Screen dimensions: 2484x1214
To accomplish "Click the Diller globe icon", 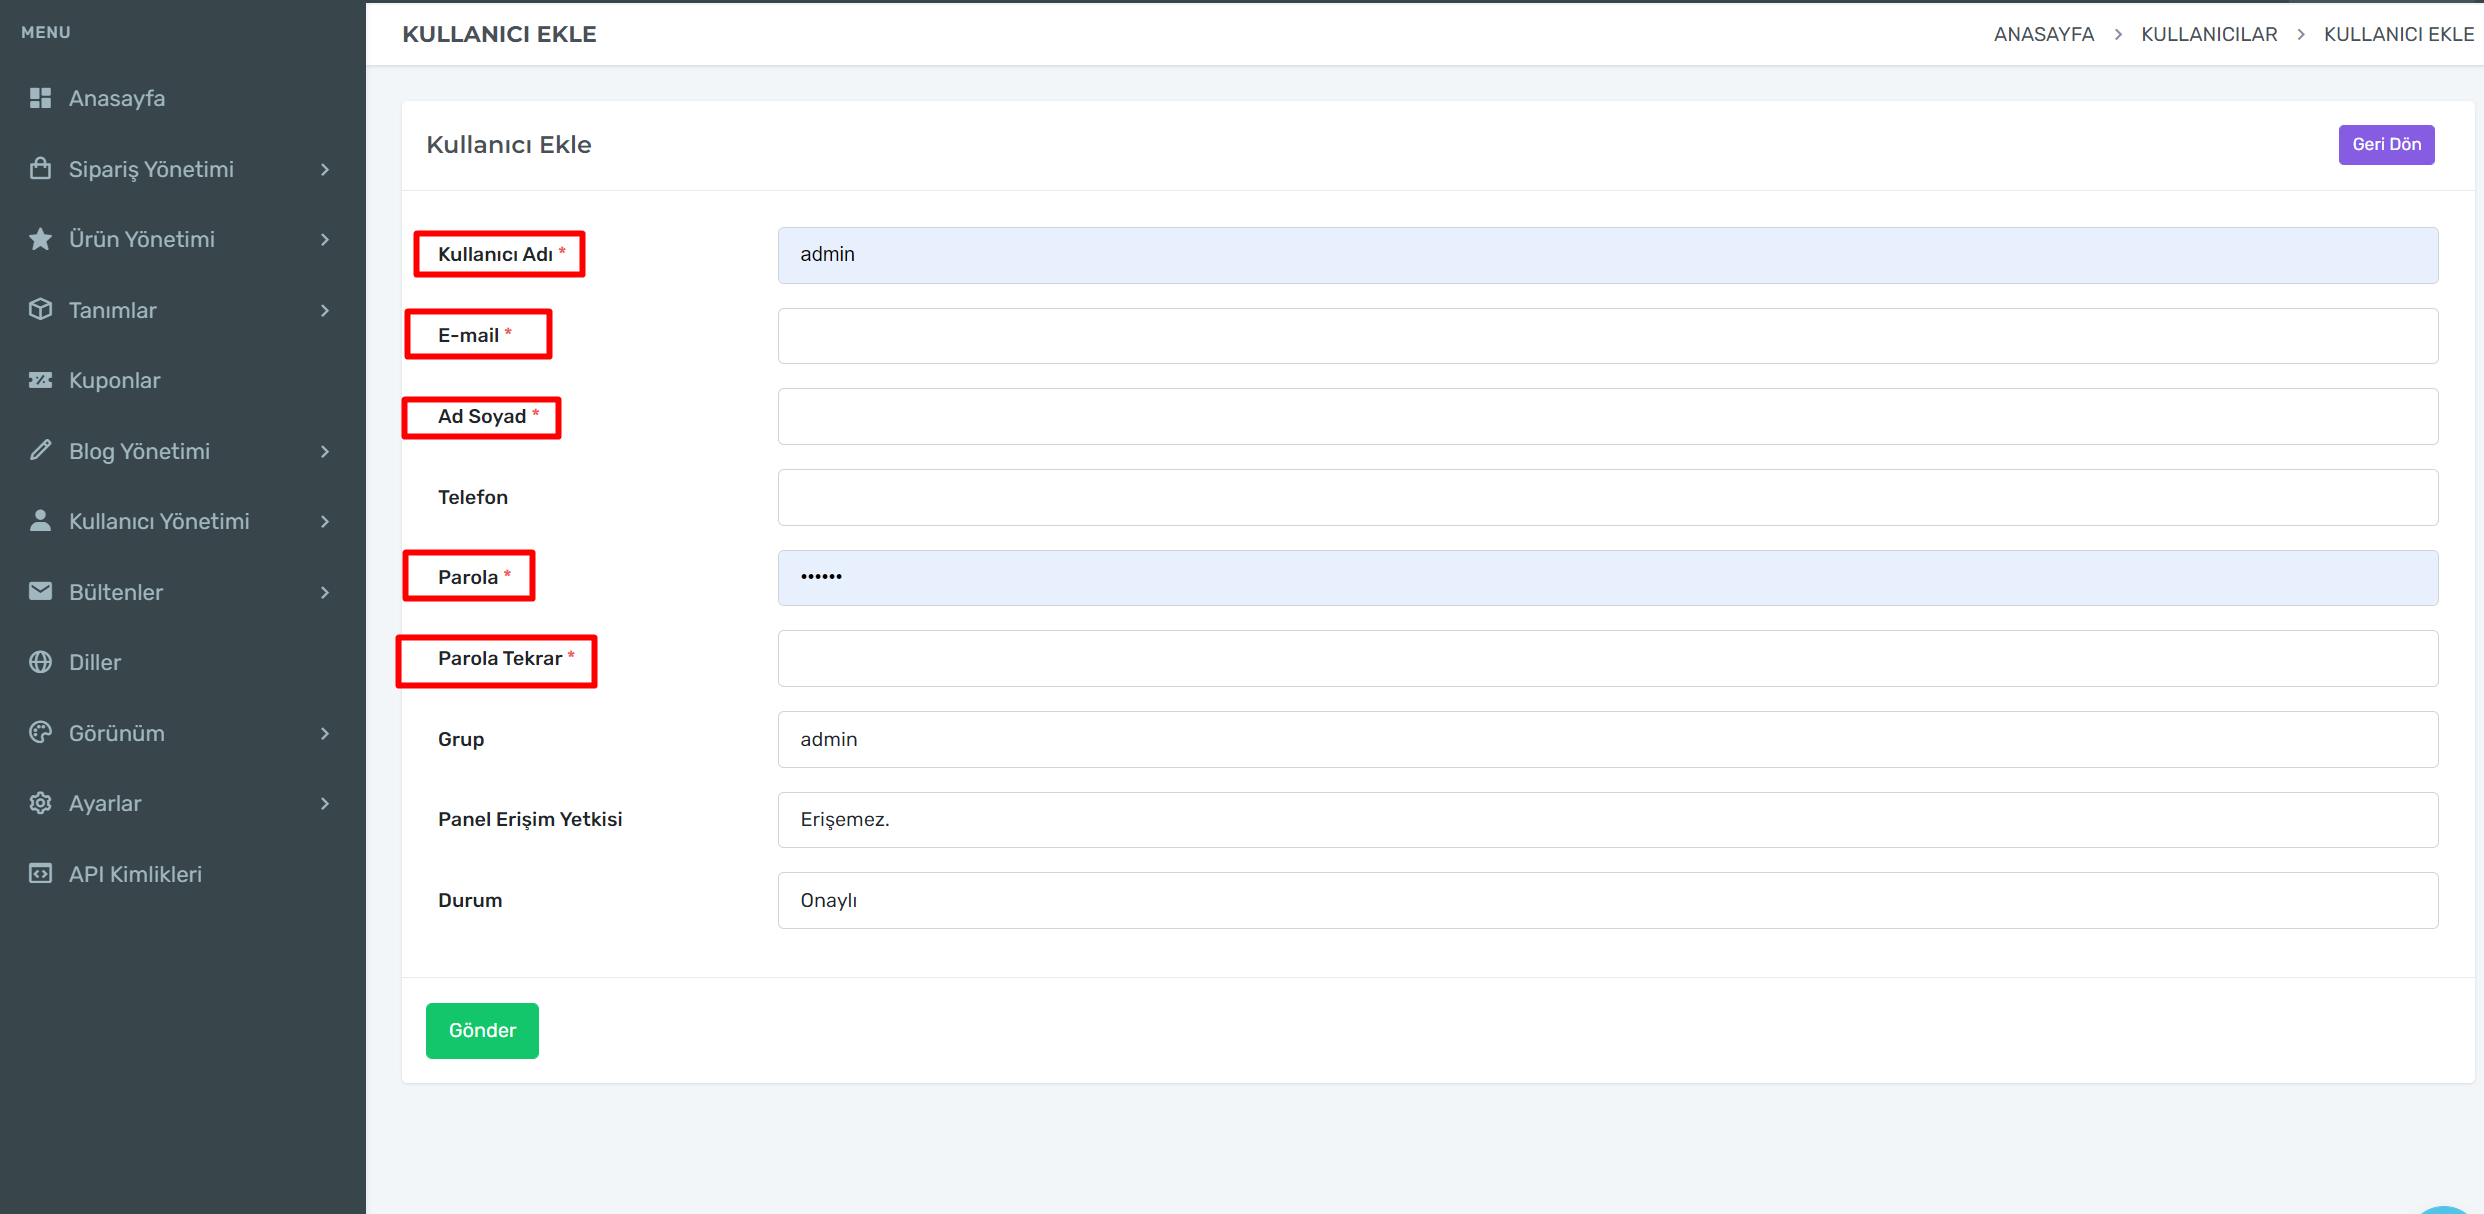I will pyautogui.click(x=40, y=662).
